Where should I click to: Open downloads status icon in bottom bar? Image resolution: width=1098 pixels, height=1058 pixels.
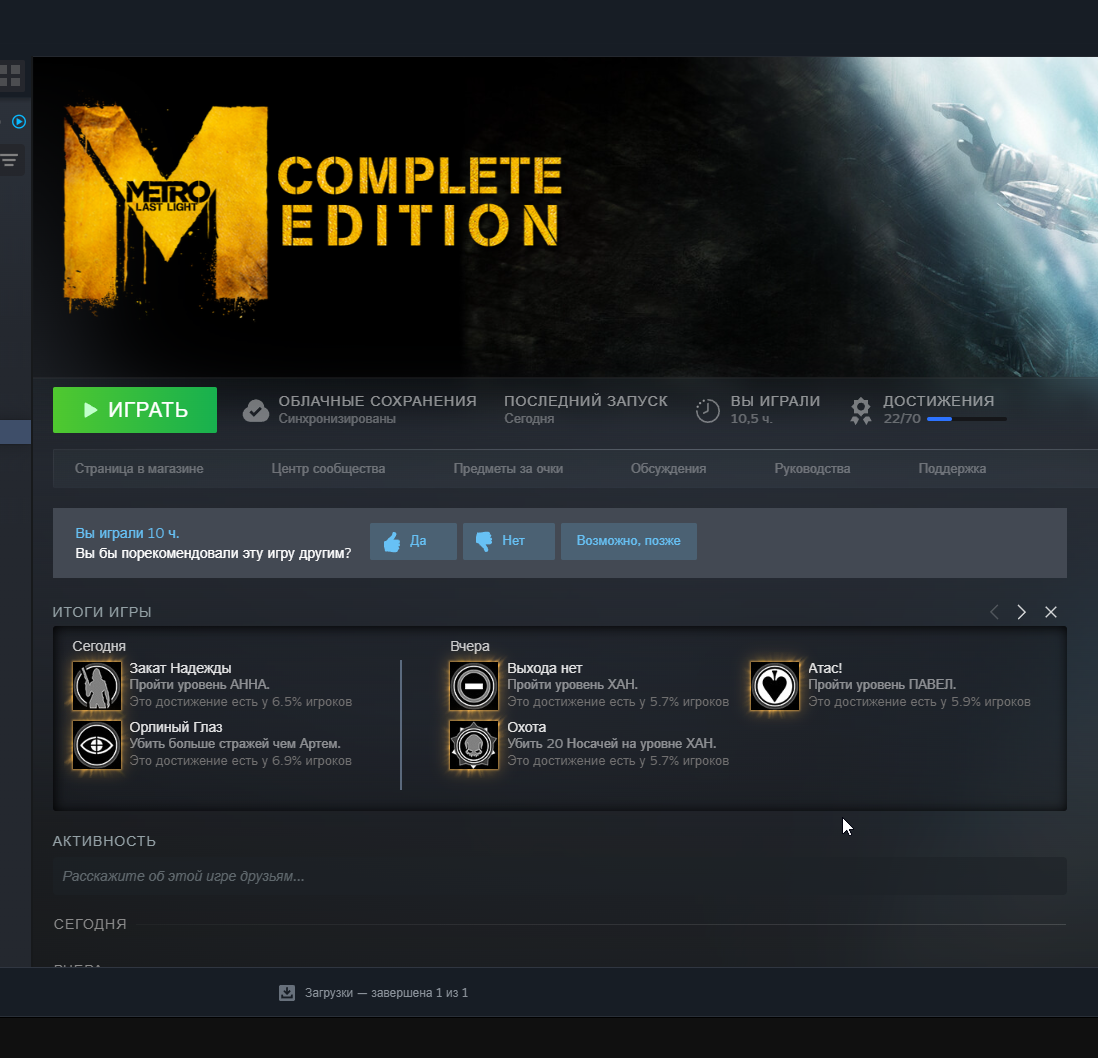click(287, 992)
